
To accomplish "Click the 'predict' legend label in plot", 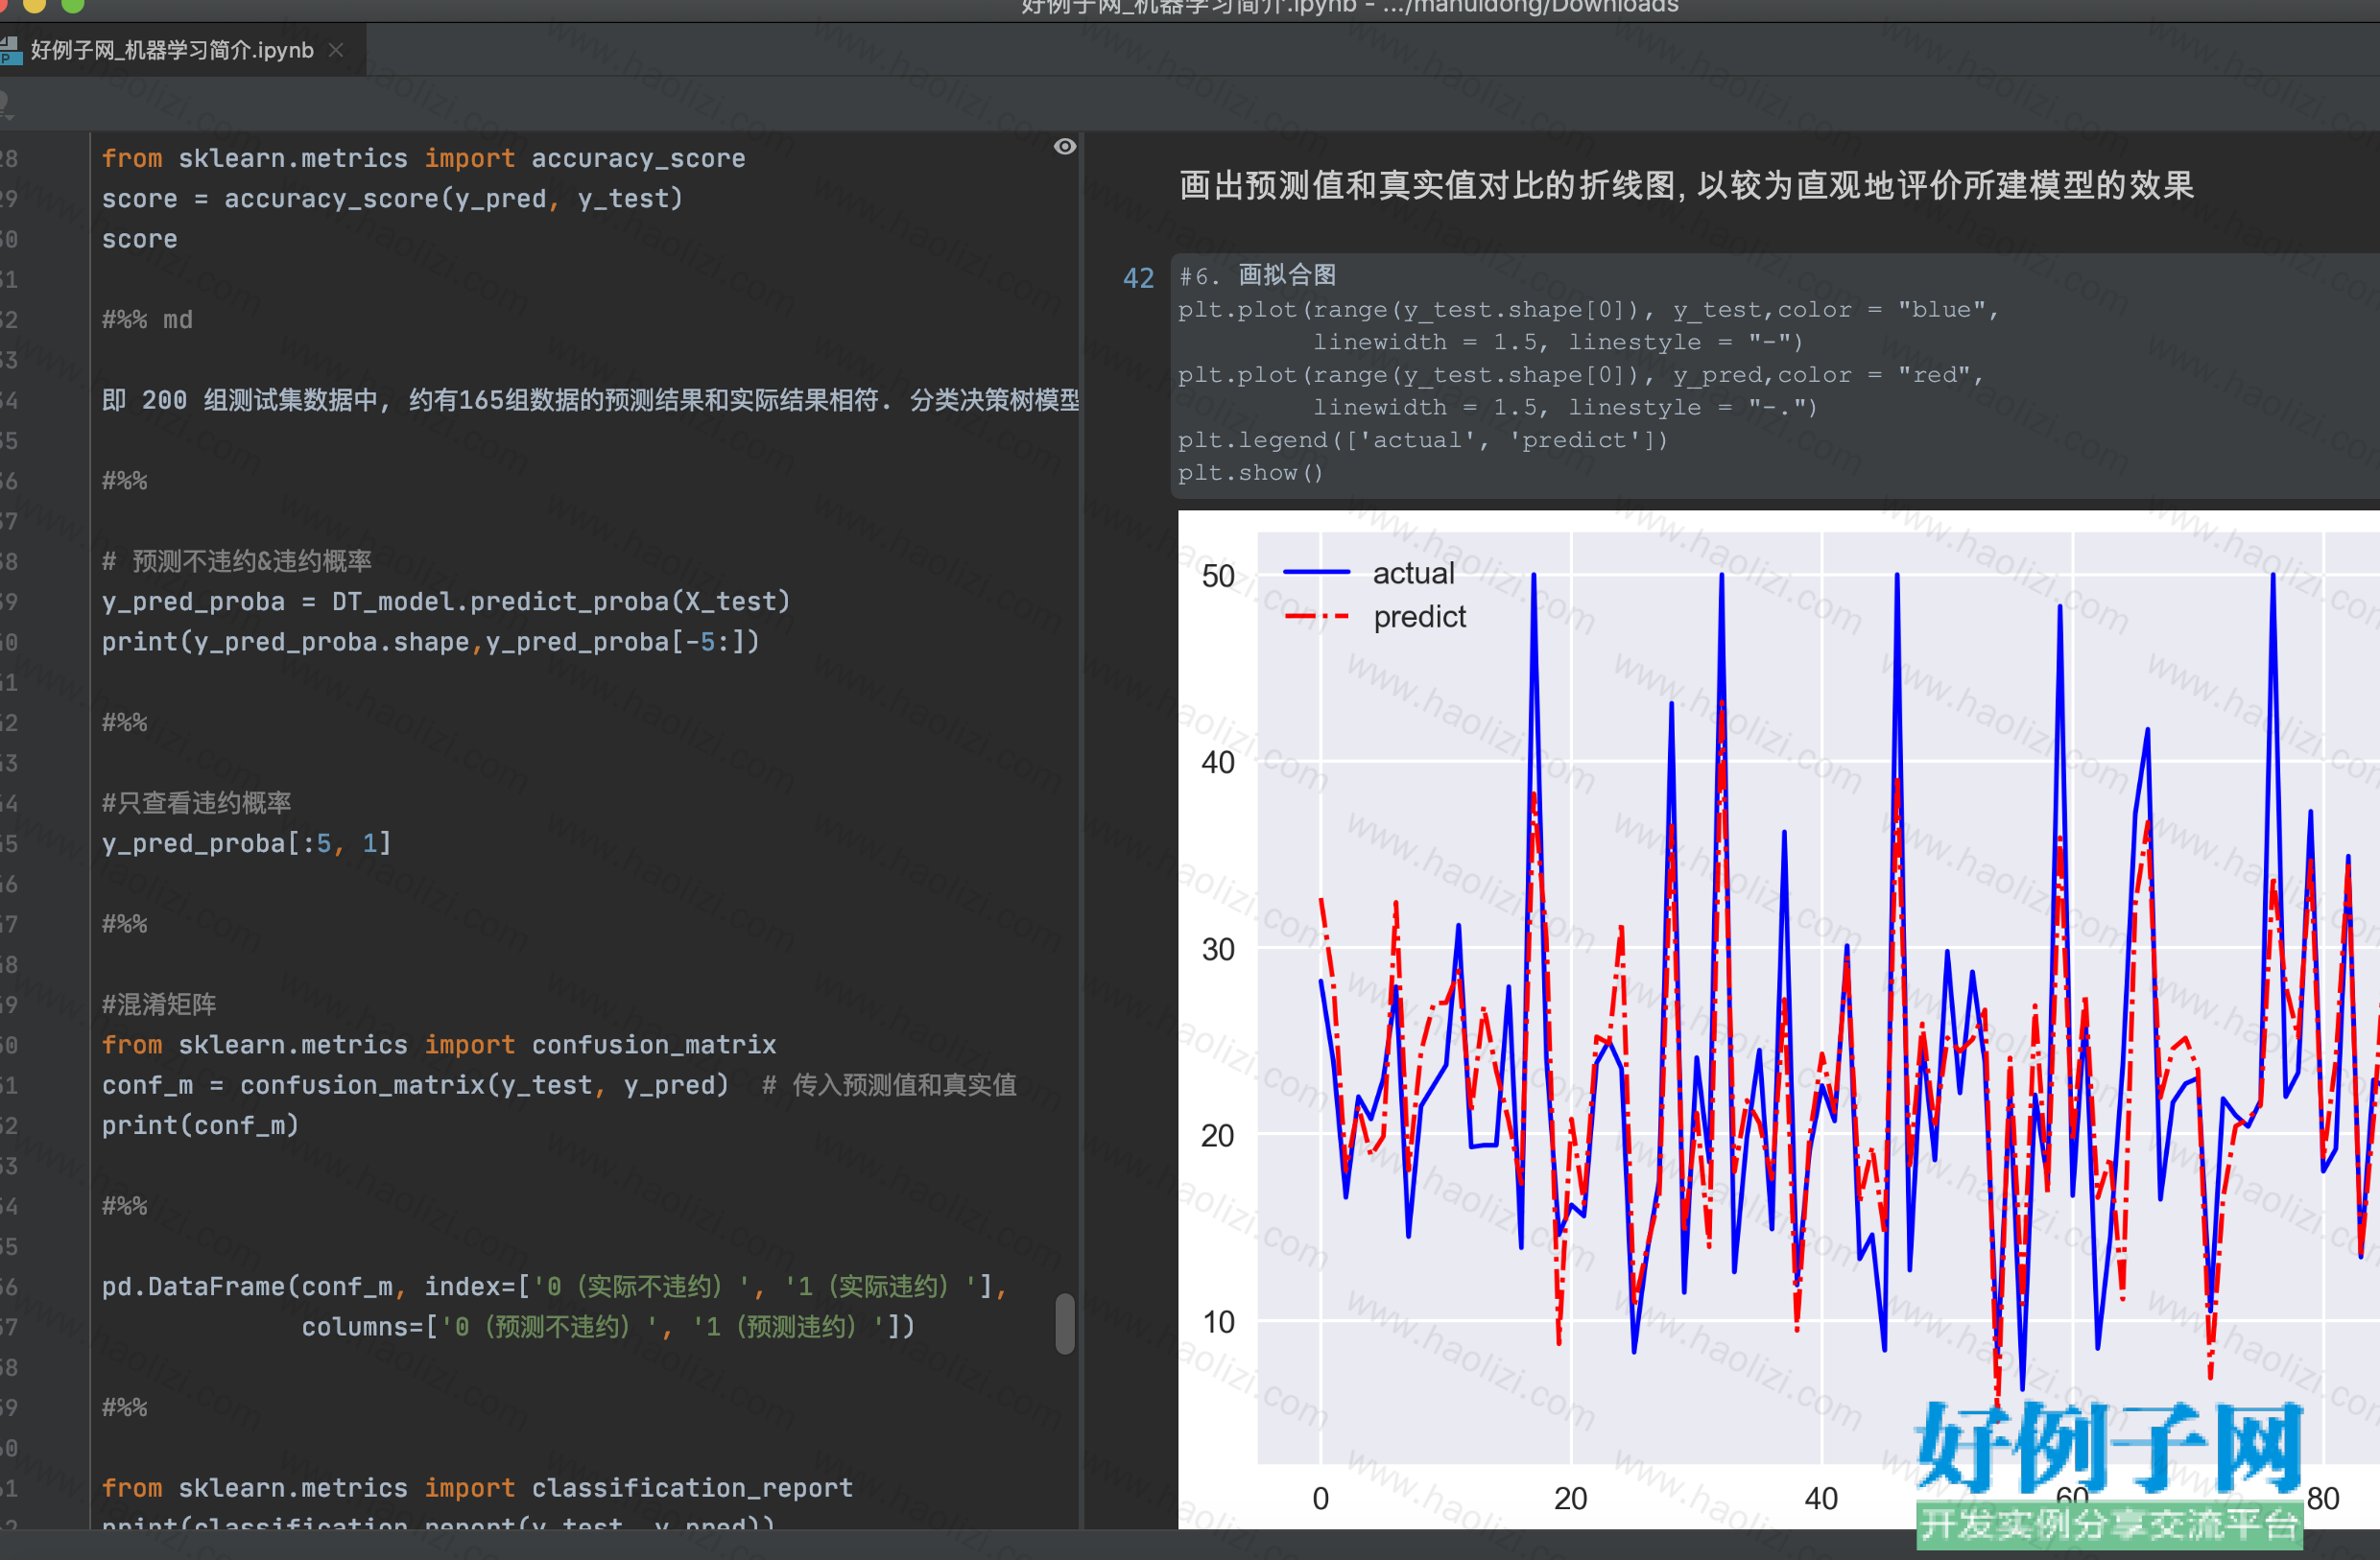I will click(x=1419, y=617).
